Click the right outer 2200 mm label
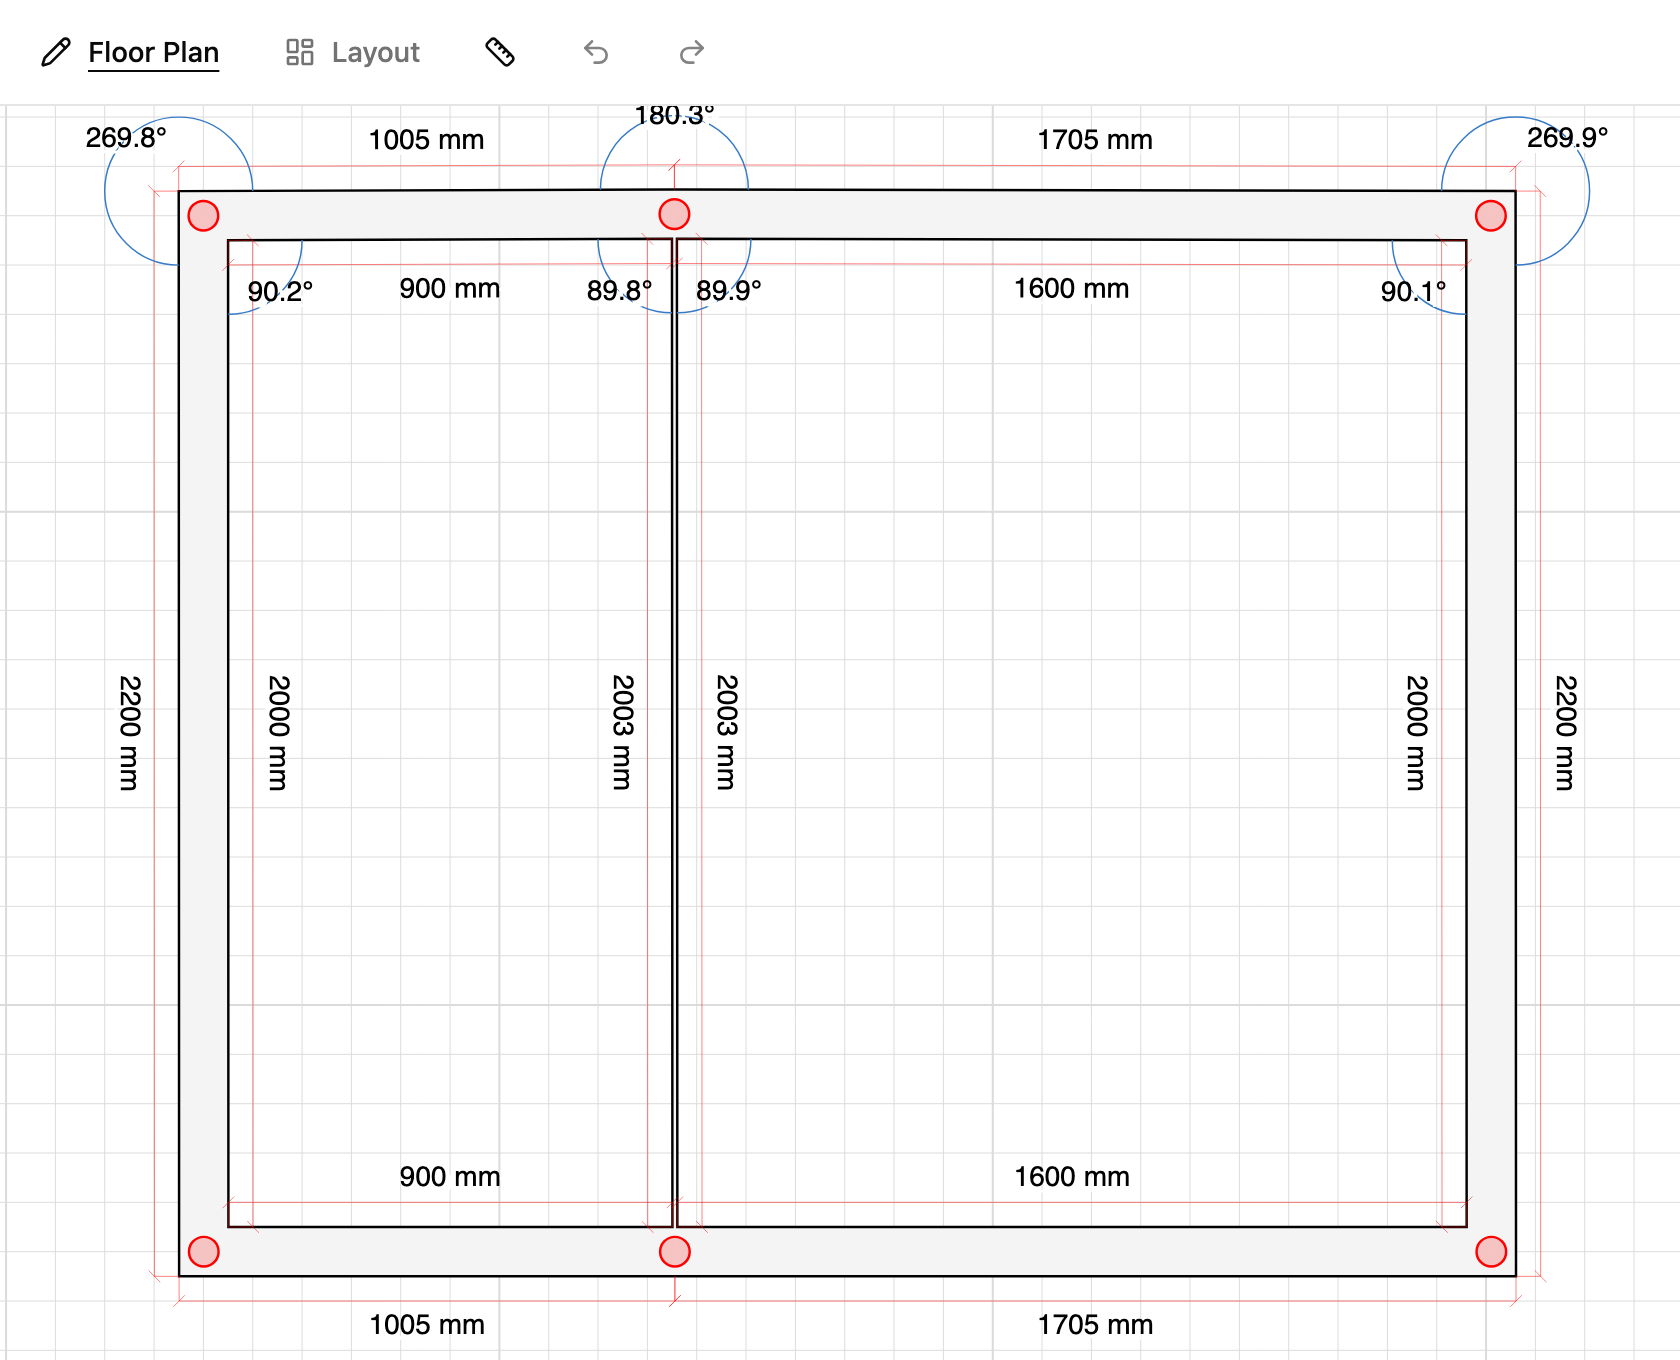Image resolution: width=1680 pixels, height=1360 pixels. pos(1566,733)
